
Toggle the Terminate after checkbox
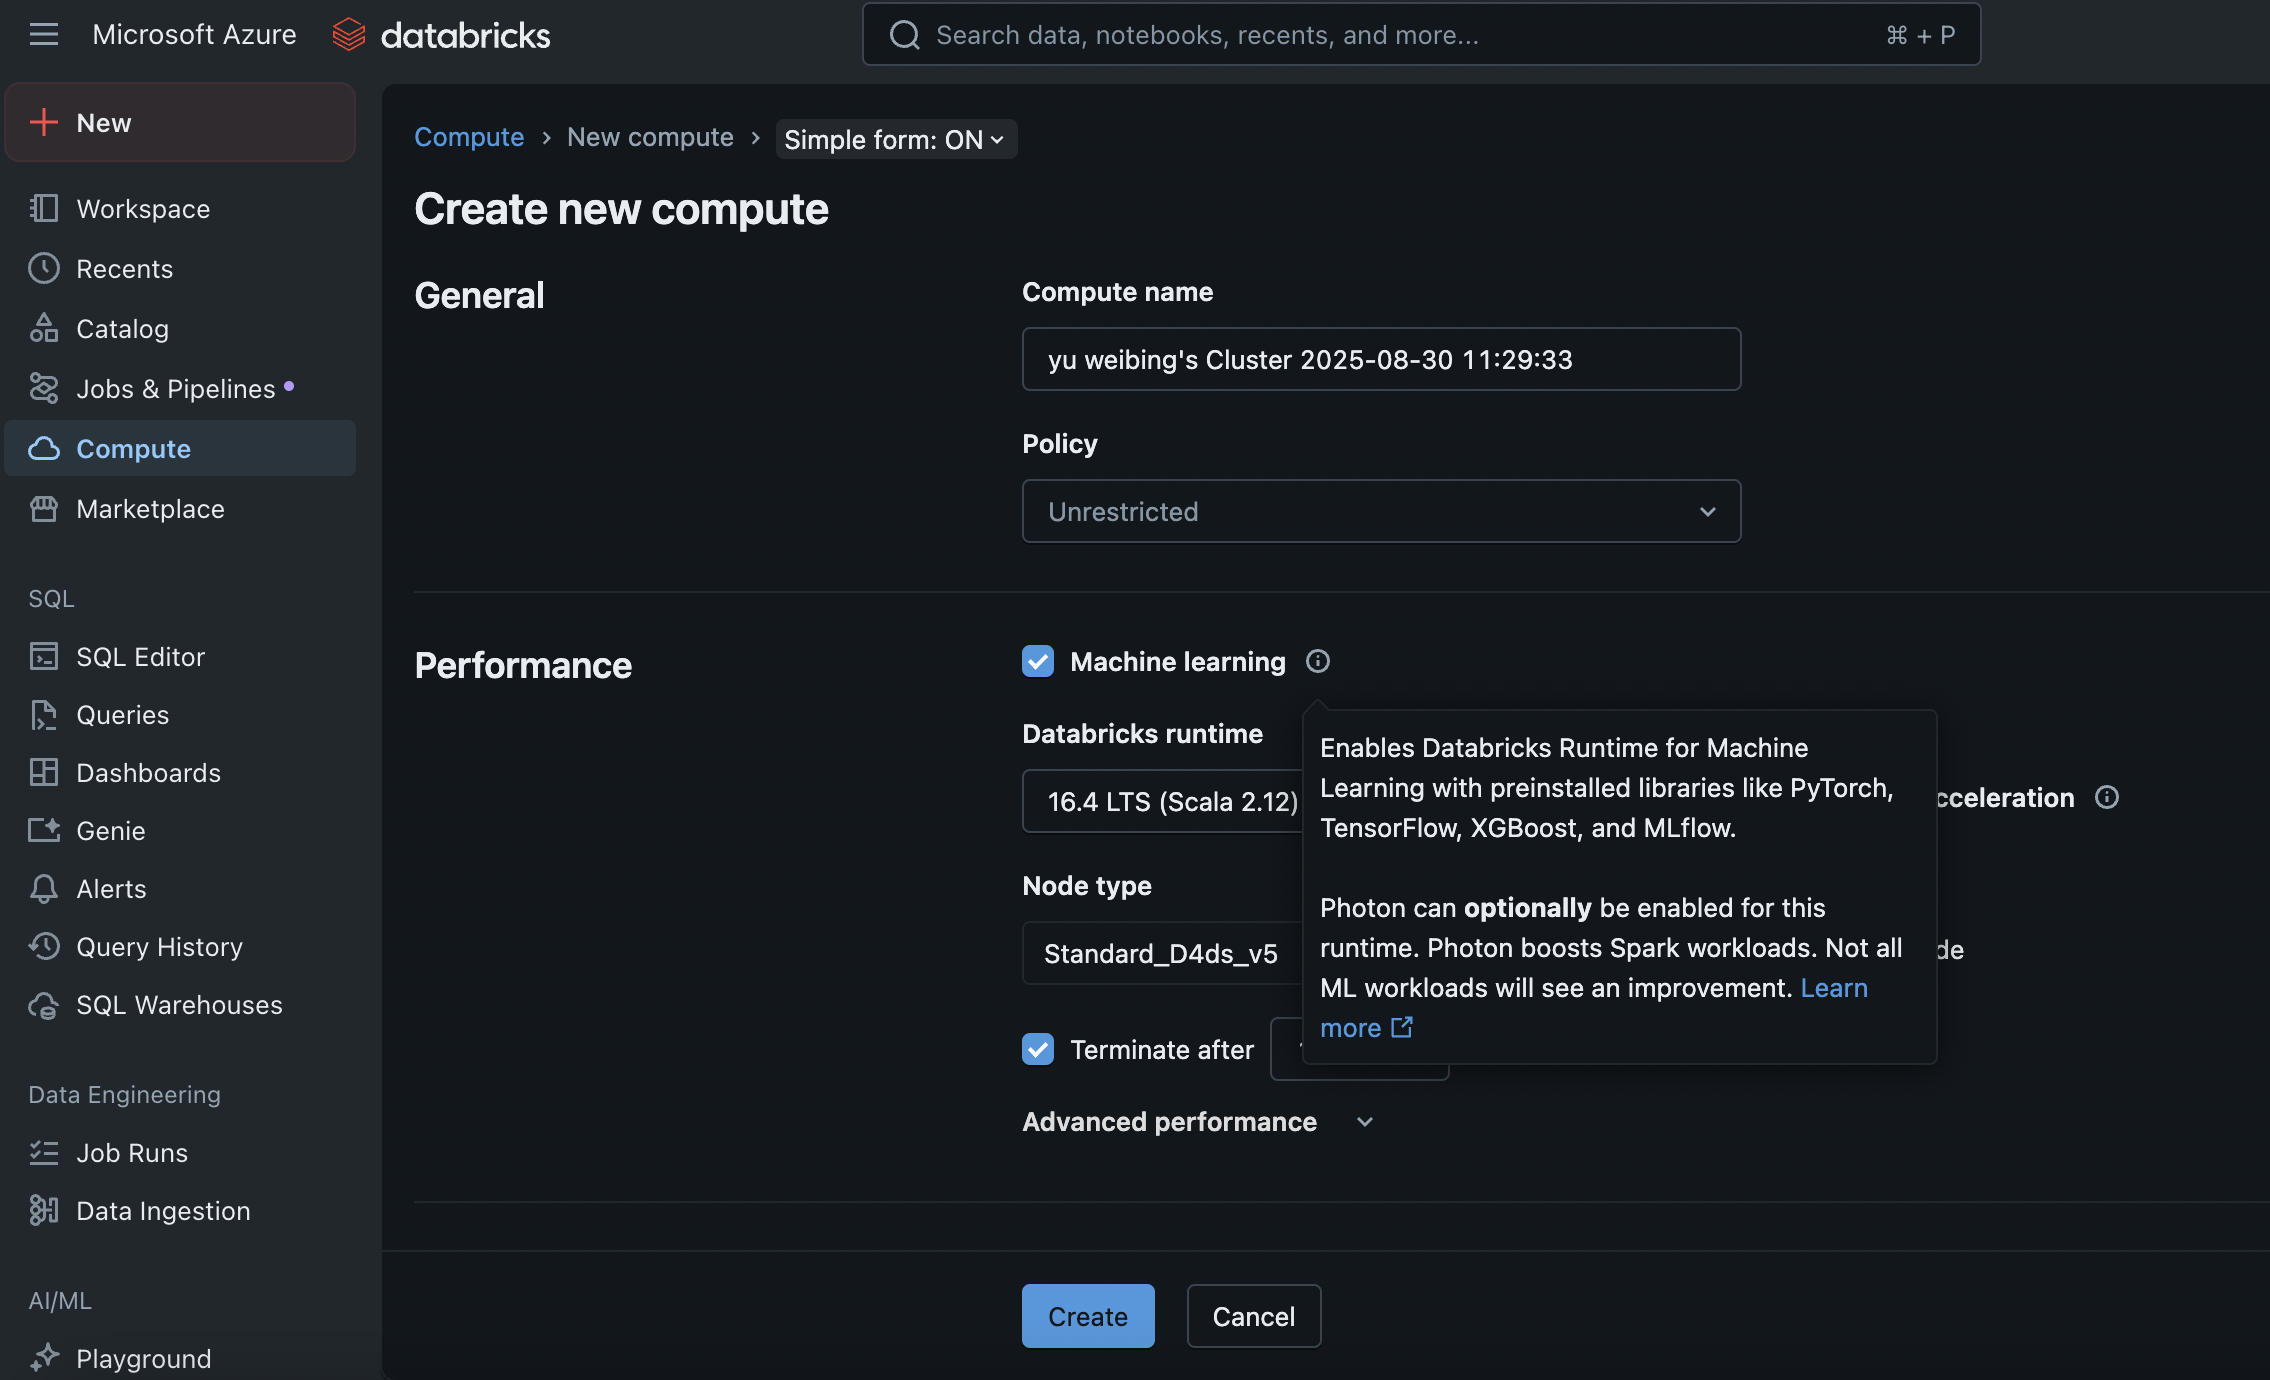[1038, 1049]
